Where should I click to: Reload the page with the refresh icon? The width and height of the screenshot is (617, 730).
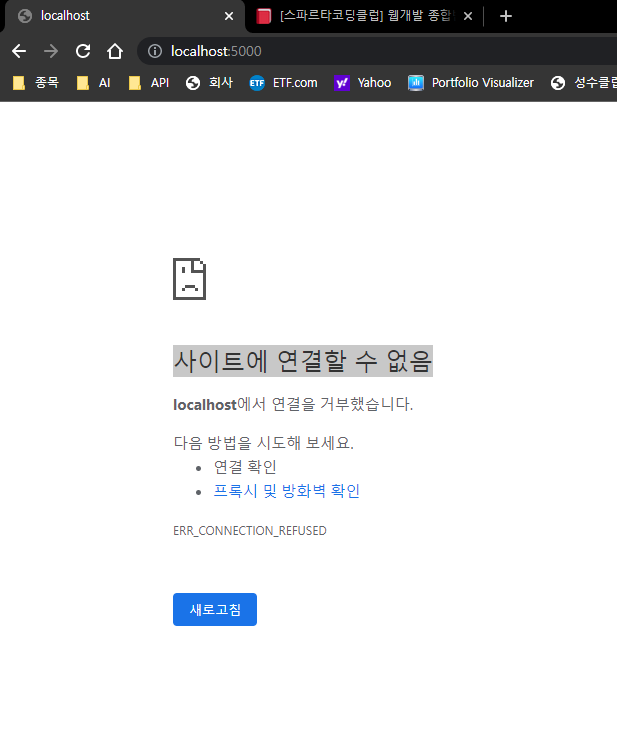[x=83, y=51]
